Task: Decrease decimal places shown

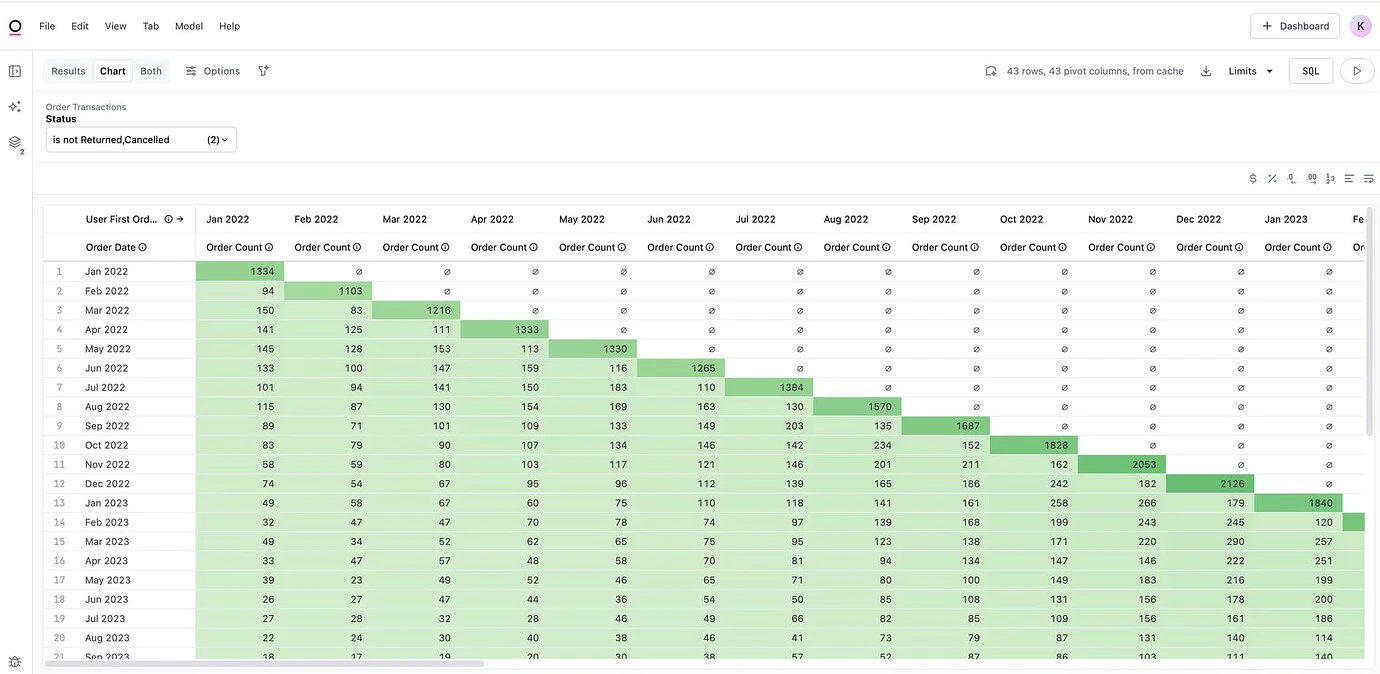Action: click(1290, 177)
